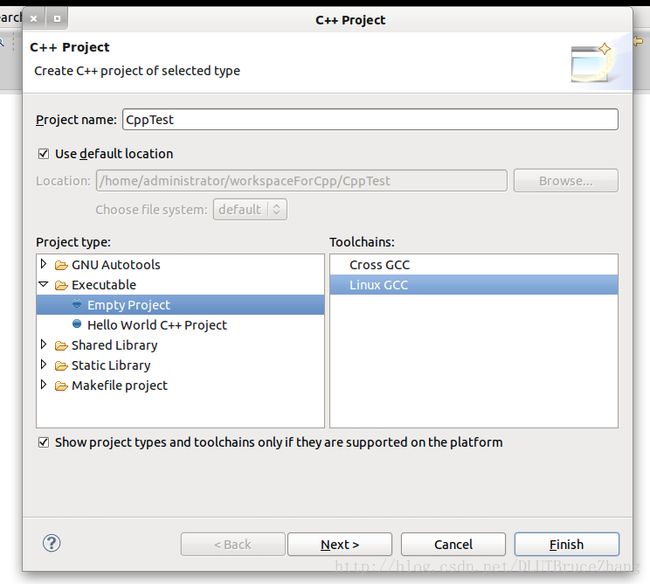650x584 pixels.
Task: Click the Static Library folder icon
Action: [61, 366]
